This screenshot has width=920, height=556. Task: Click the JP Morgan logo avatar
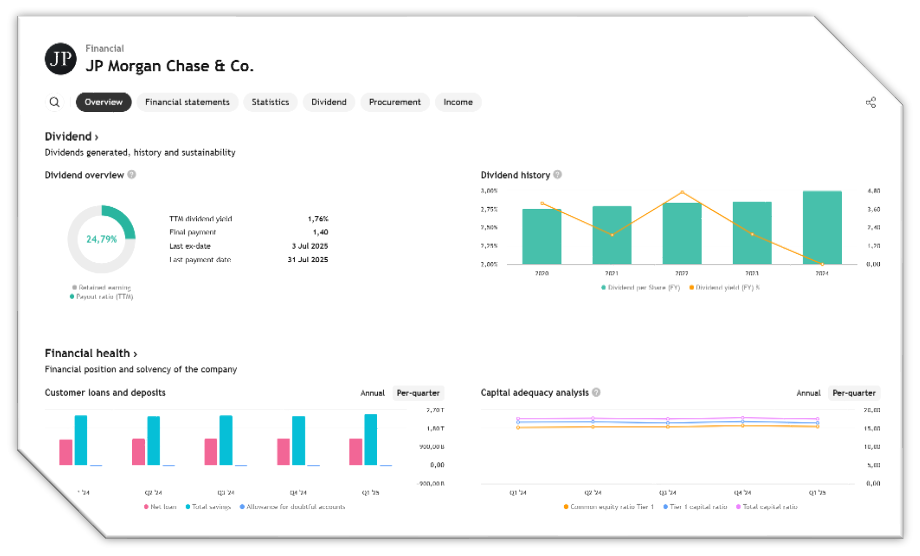point(60,59)
